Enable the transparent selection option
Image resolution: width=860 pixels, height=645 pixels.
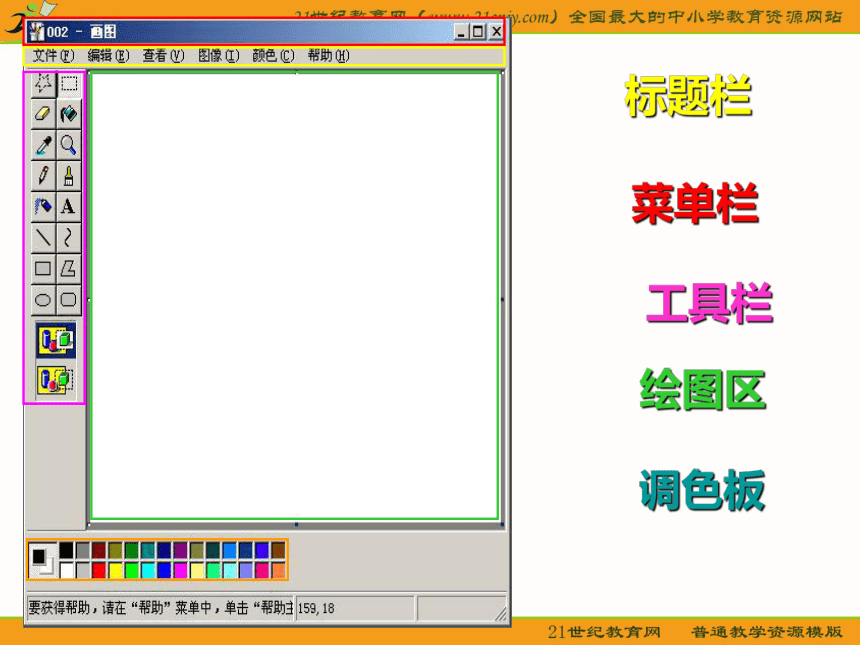[x=56, y=380]
